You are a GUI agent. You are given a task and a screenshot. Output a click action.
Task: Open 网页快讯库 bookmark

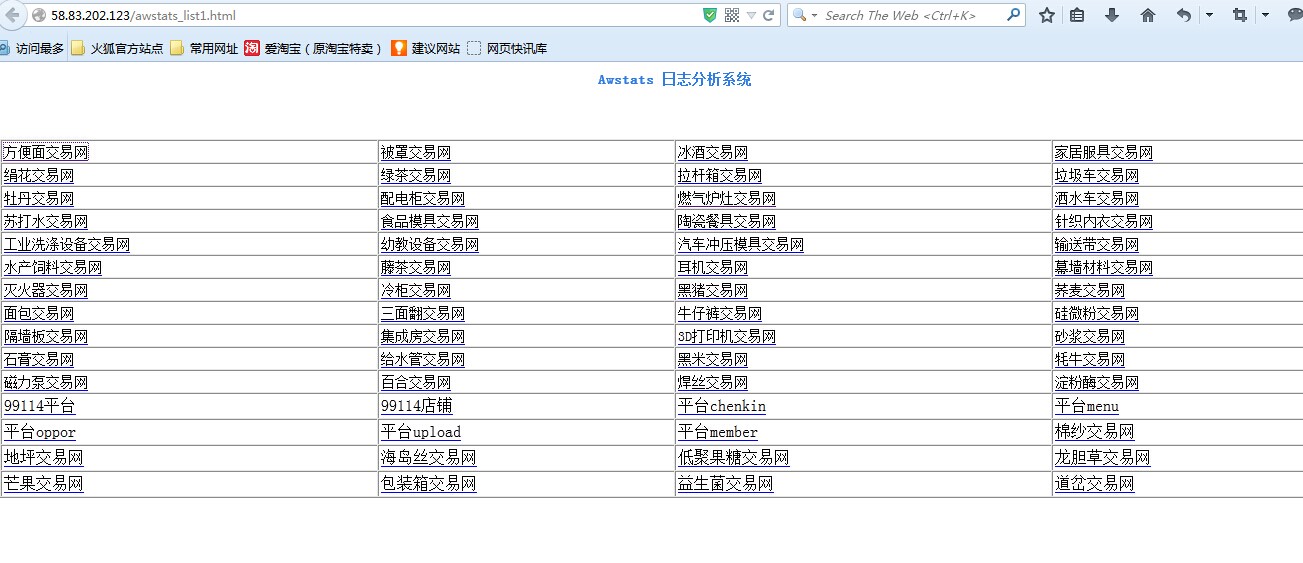coord(507,48)
